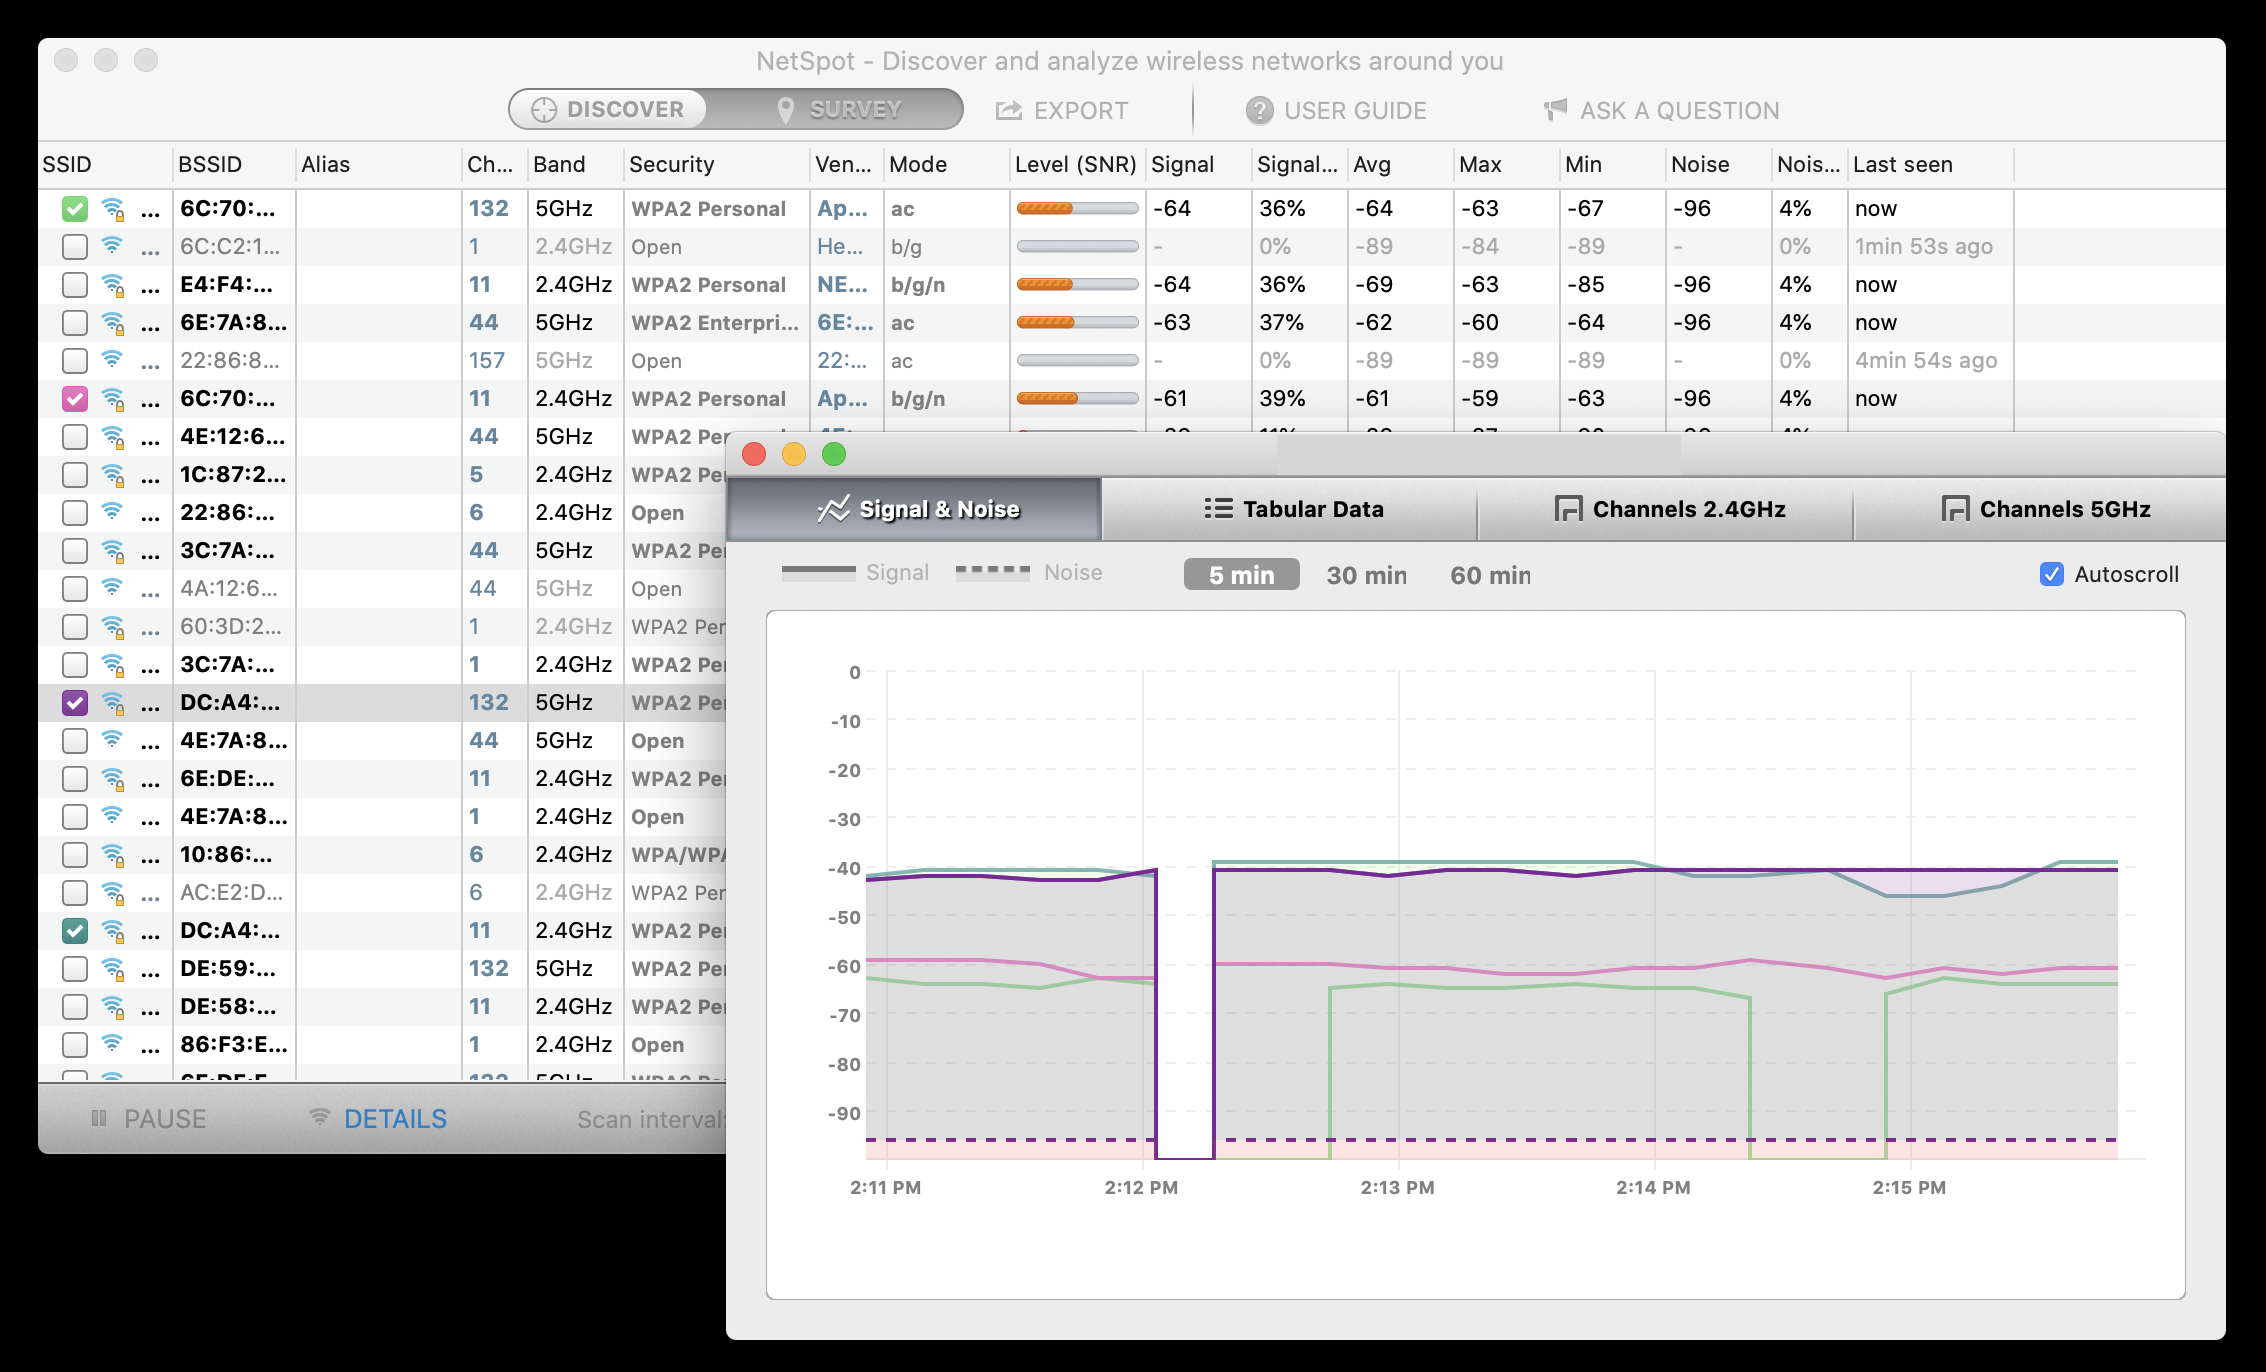Click locked Wi-Fi icon of 6E:DE row
2266x1372 pixels.
(x=113, y=779)
